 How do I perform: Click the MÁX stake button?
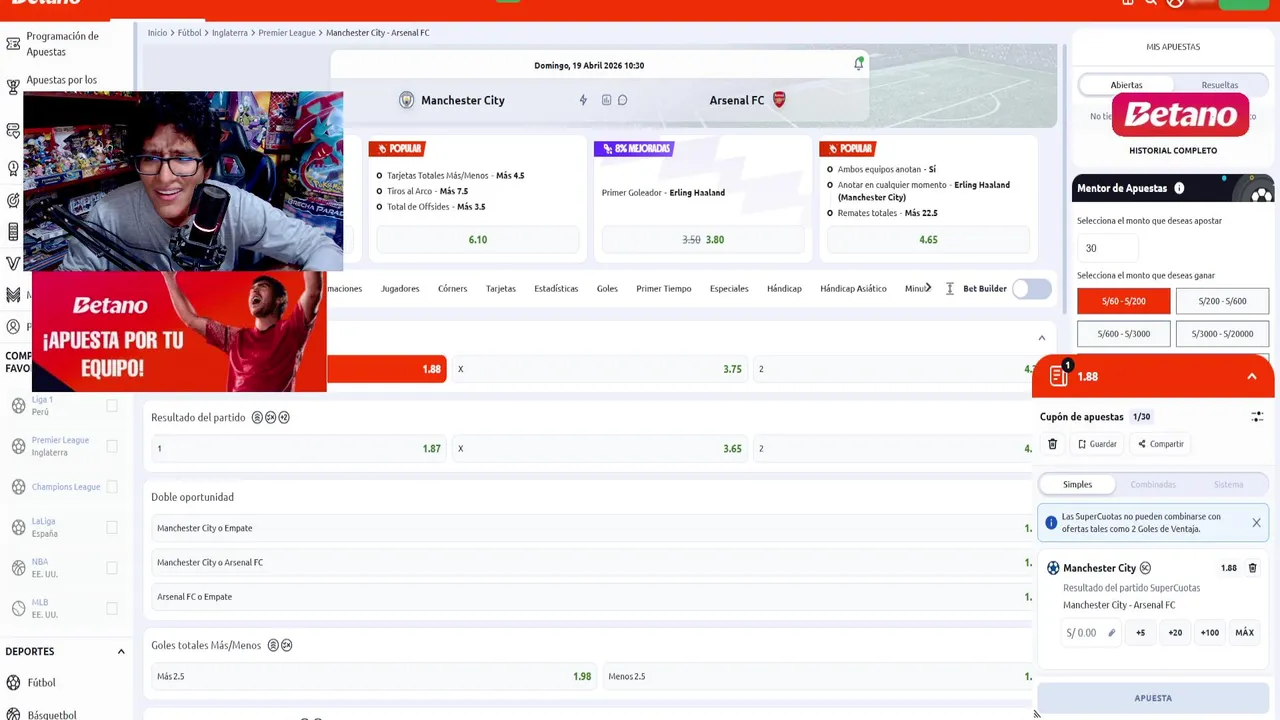pyautogui.click(x=1244, y=633)
